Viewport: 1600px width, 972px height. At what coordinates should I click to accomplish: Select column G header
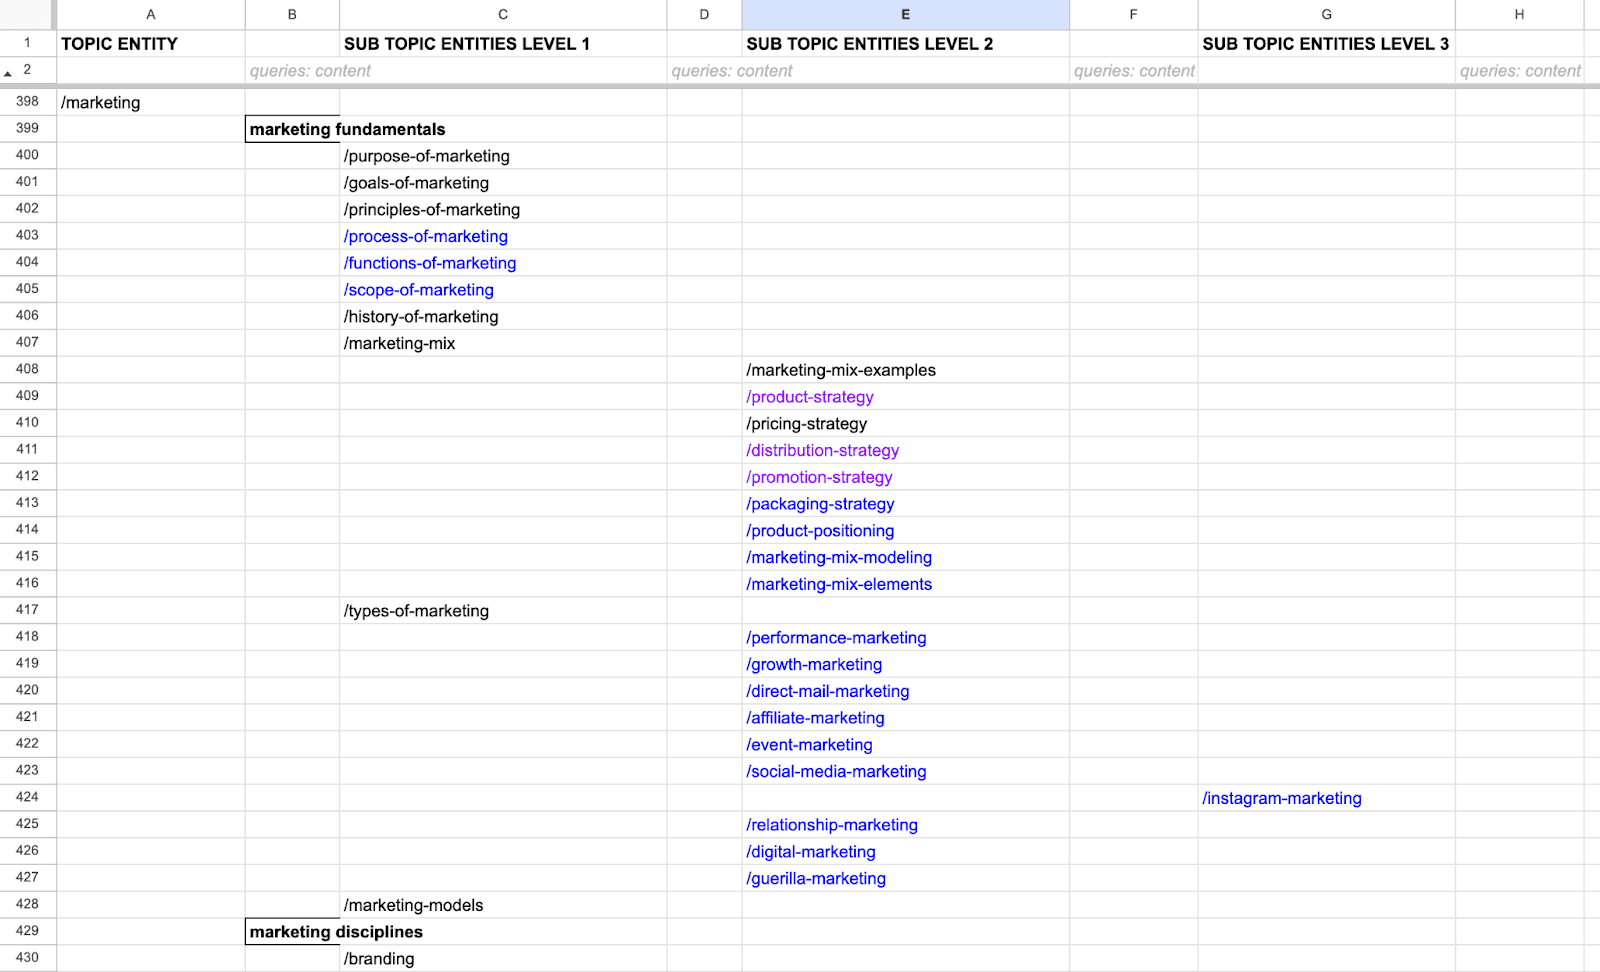[1326, 14]
